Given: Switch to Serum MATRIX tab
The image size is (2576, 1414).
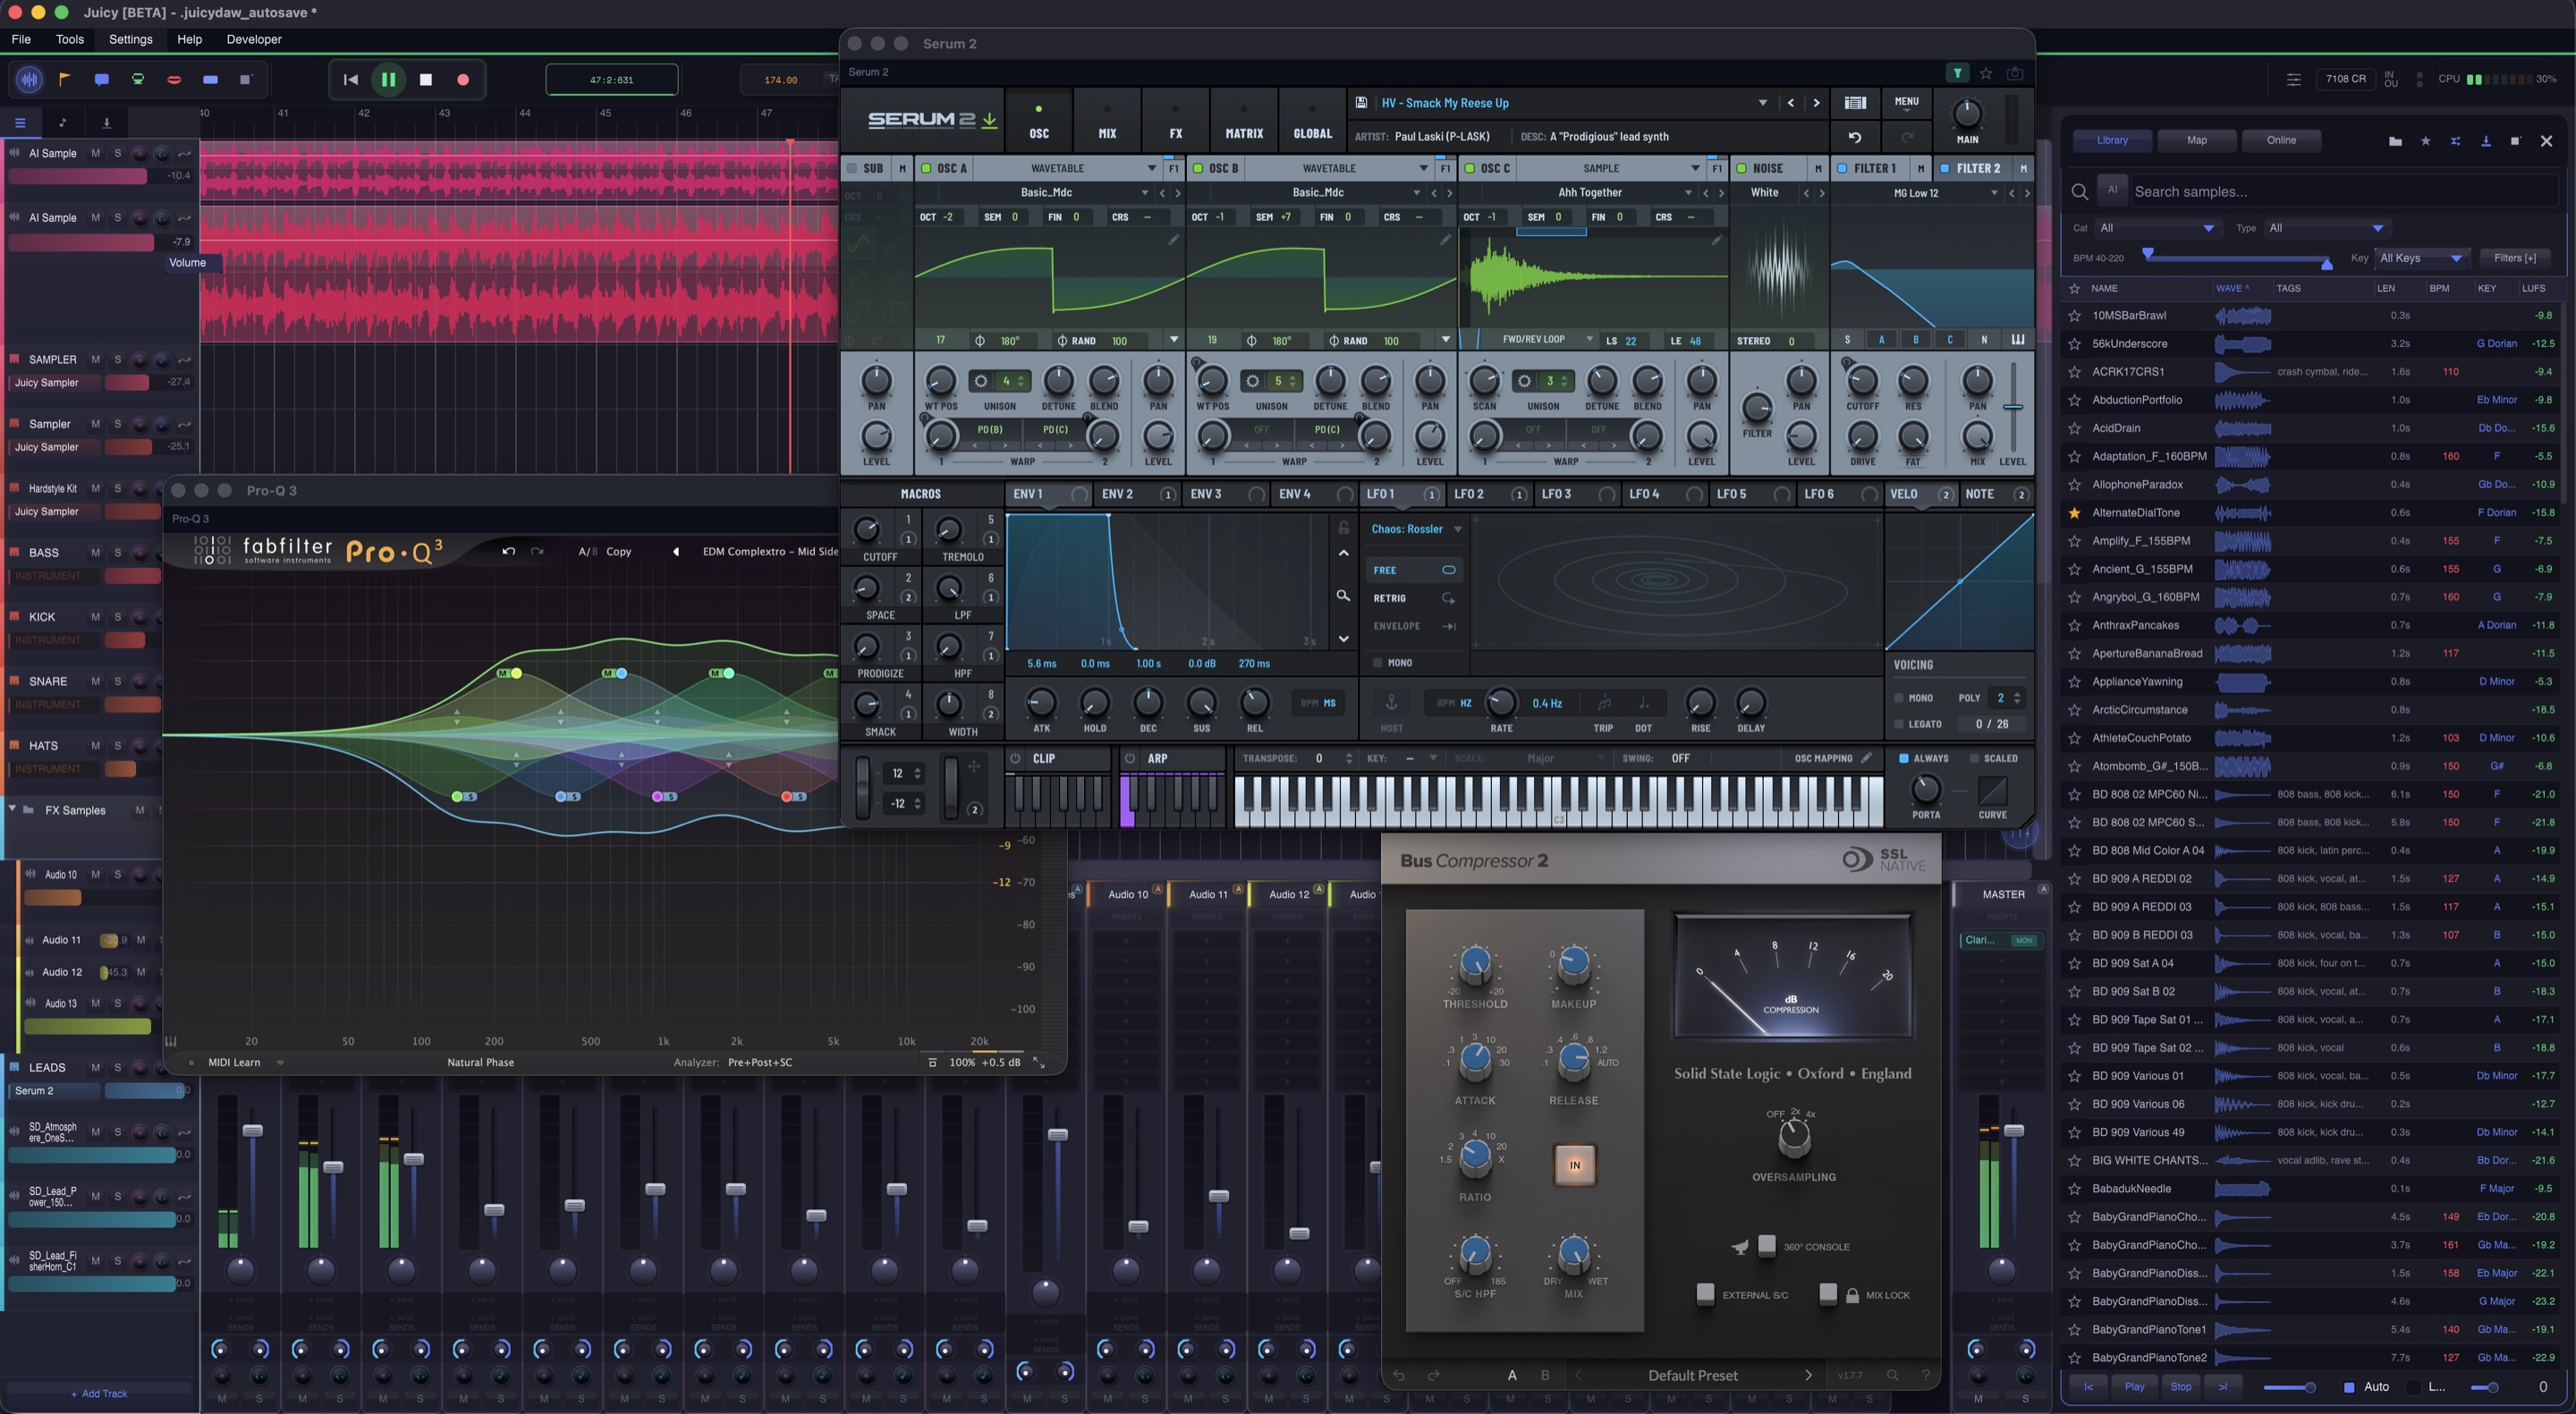Looking at the screenshot, I should pos(1244,120).
